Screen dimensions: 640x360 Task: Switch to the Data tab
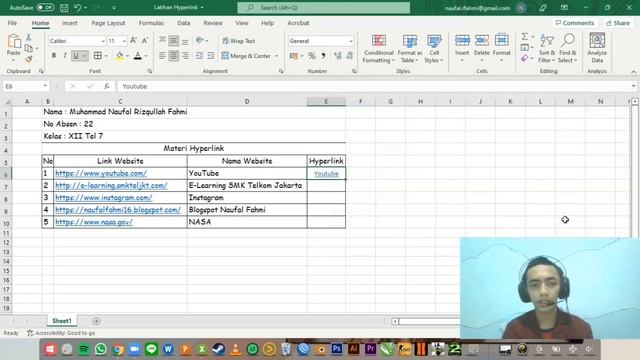pyautogui.click(x=184, y=23)
